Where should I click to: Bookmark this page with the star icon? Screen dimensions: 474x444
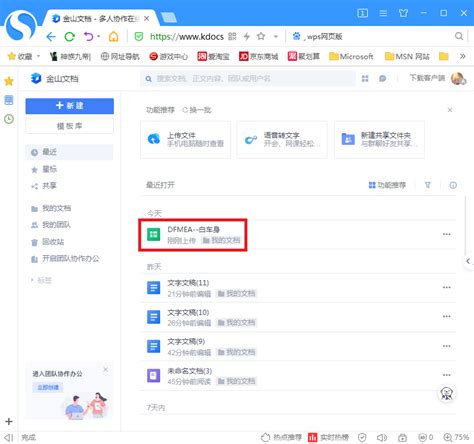pyautogui.click(x=261, y=36)
